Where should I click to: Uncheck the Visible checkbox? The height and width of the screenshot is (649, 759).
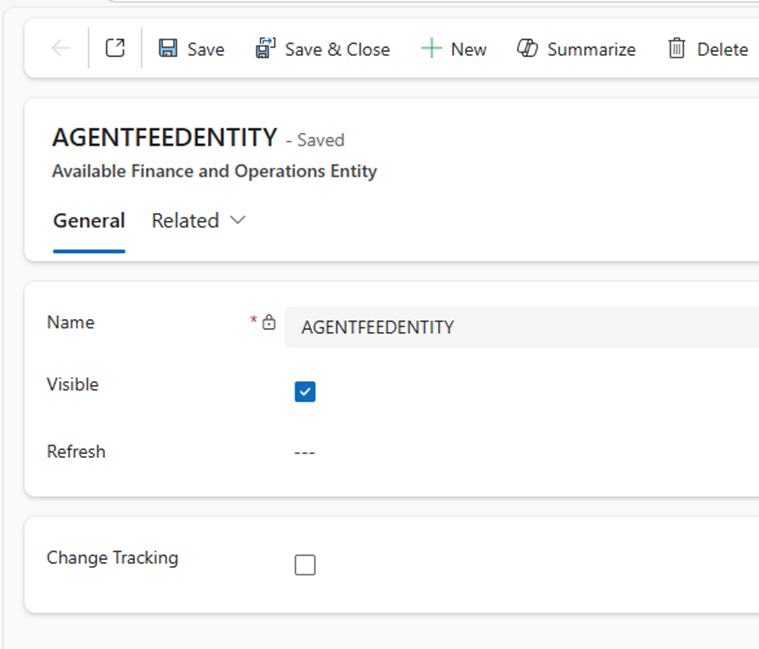tap(305, 392)
